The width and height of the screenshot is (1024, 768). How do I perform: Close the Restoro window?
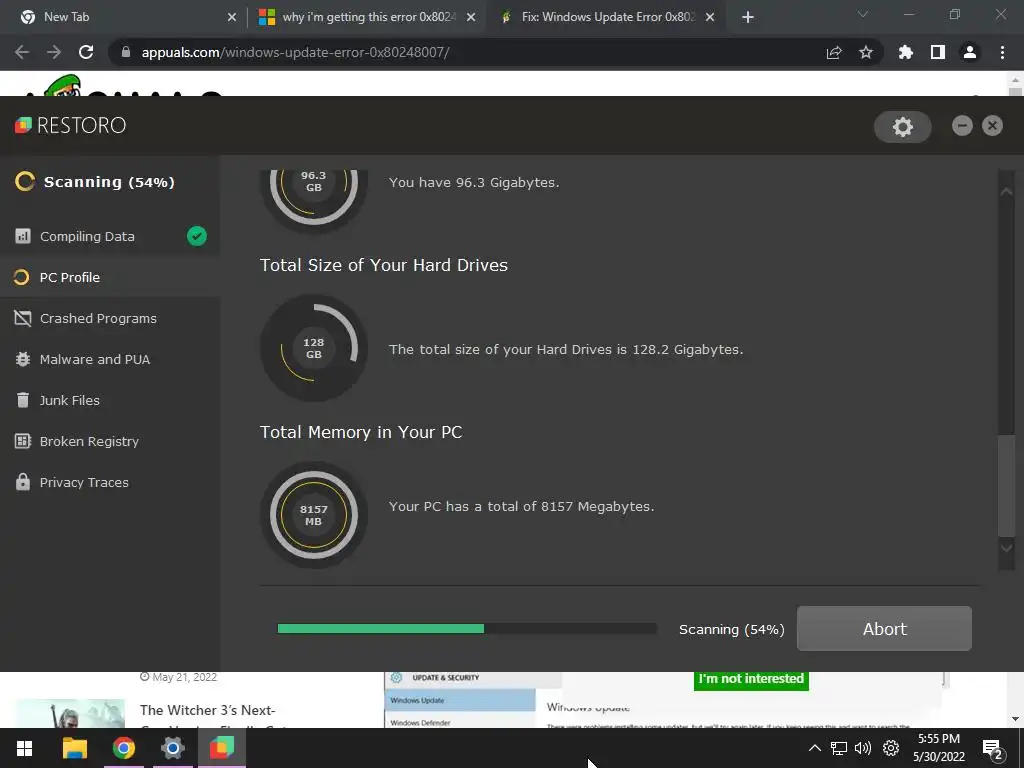pyautogui.click(x=992, y=125)
